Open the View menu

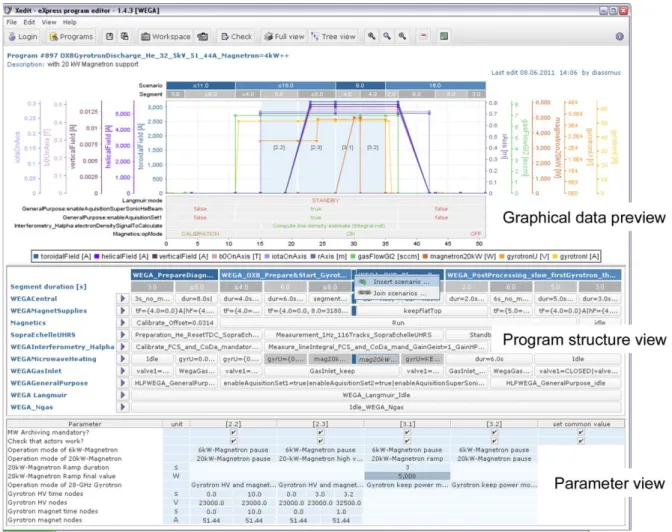(x=49, y=22)
